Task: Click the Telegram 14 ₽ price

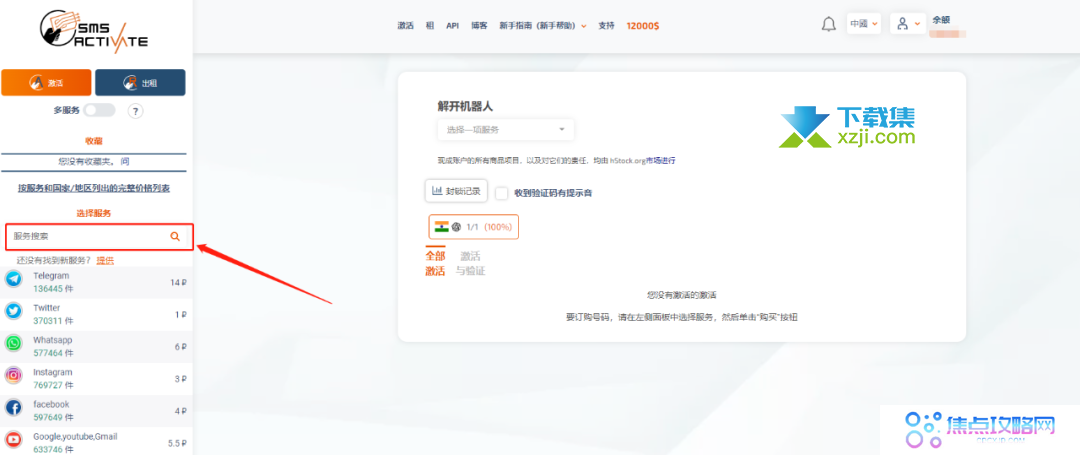Action: point(178,283)
